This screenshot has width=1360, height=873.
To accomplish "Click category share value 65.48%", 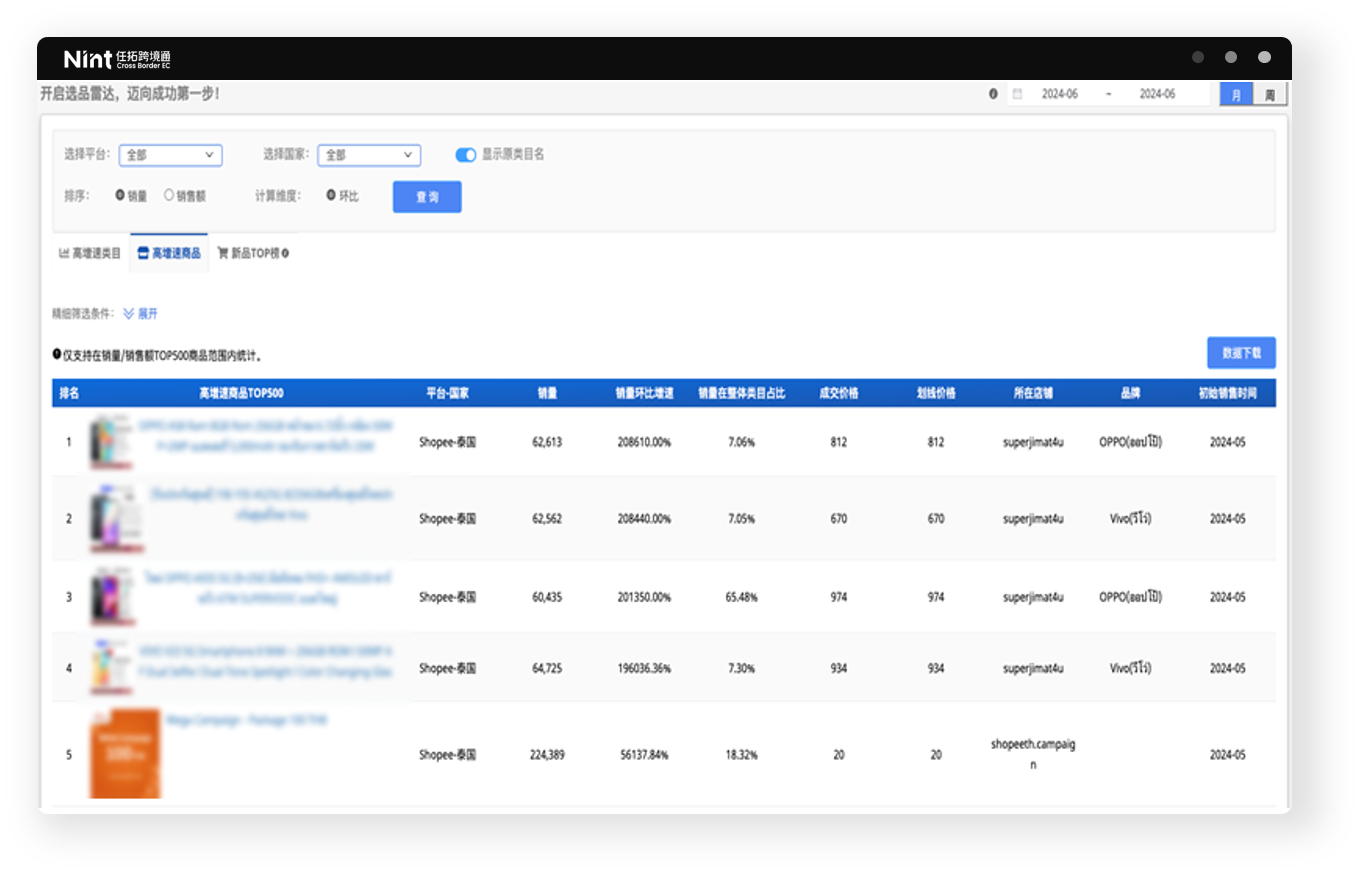I will coord(741,597).
